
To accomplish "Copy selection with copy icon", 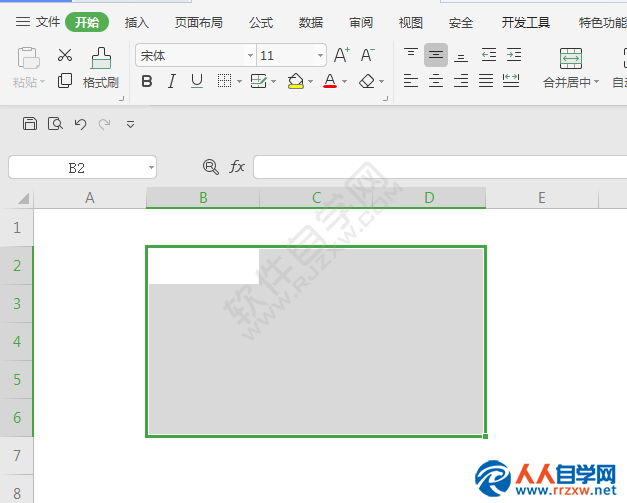I will click(x=65, y=81).
